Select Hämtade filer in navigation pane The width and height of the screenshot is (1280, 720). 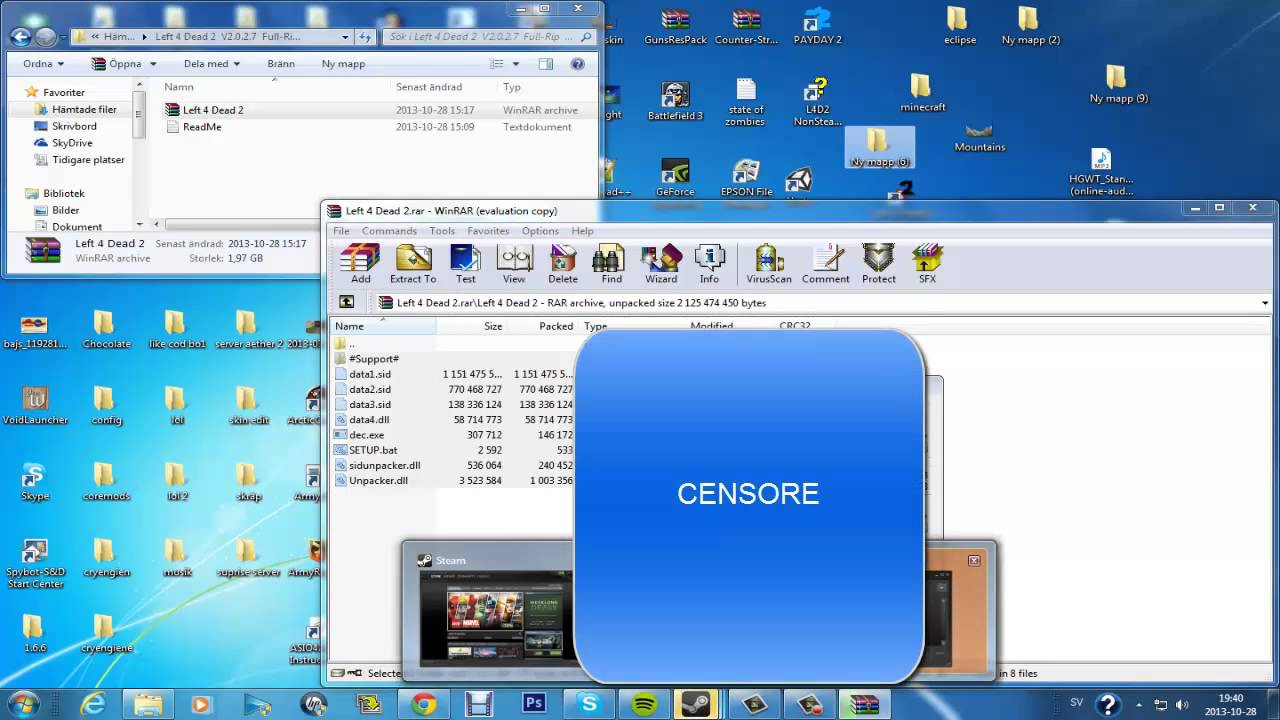[x=84, y=109]
